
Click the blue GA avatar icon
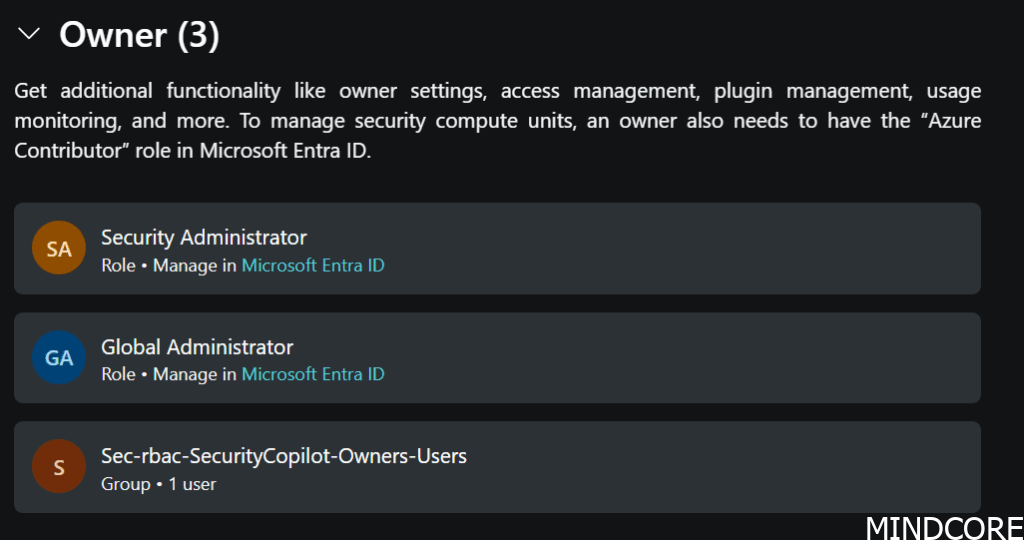59,358
